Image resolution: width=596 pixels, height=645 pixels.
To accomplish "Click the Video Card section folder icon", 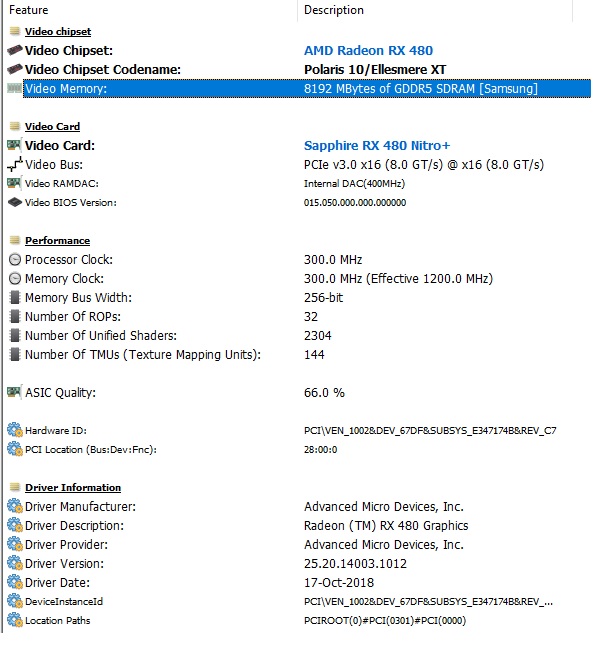I will (x=15, y=126).
